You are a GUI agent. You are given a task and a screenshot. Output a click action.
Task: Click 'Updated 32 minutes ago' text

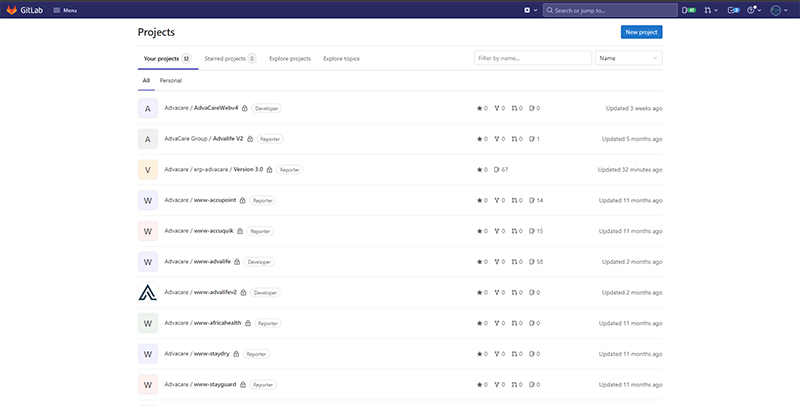point(630,169)
